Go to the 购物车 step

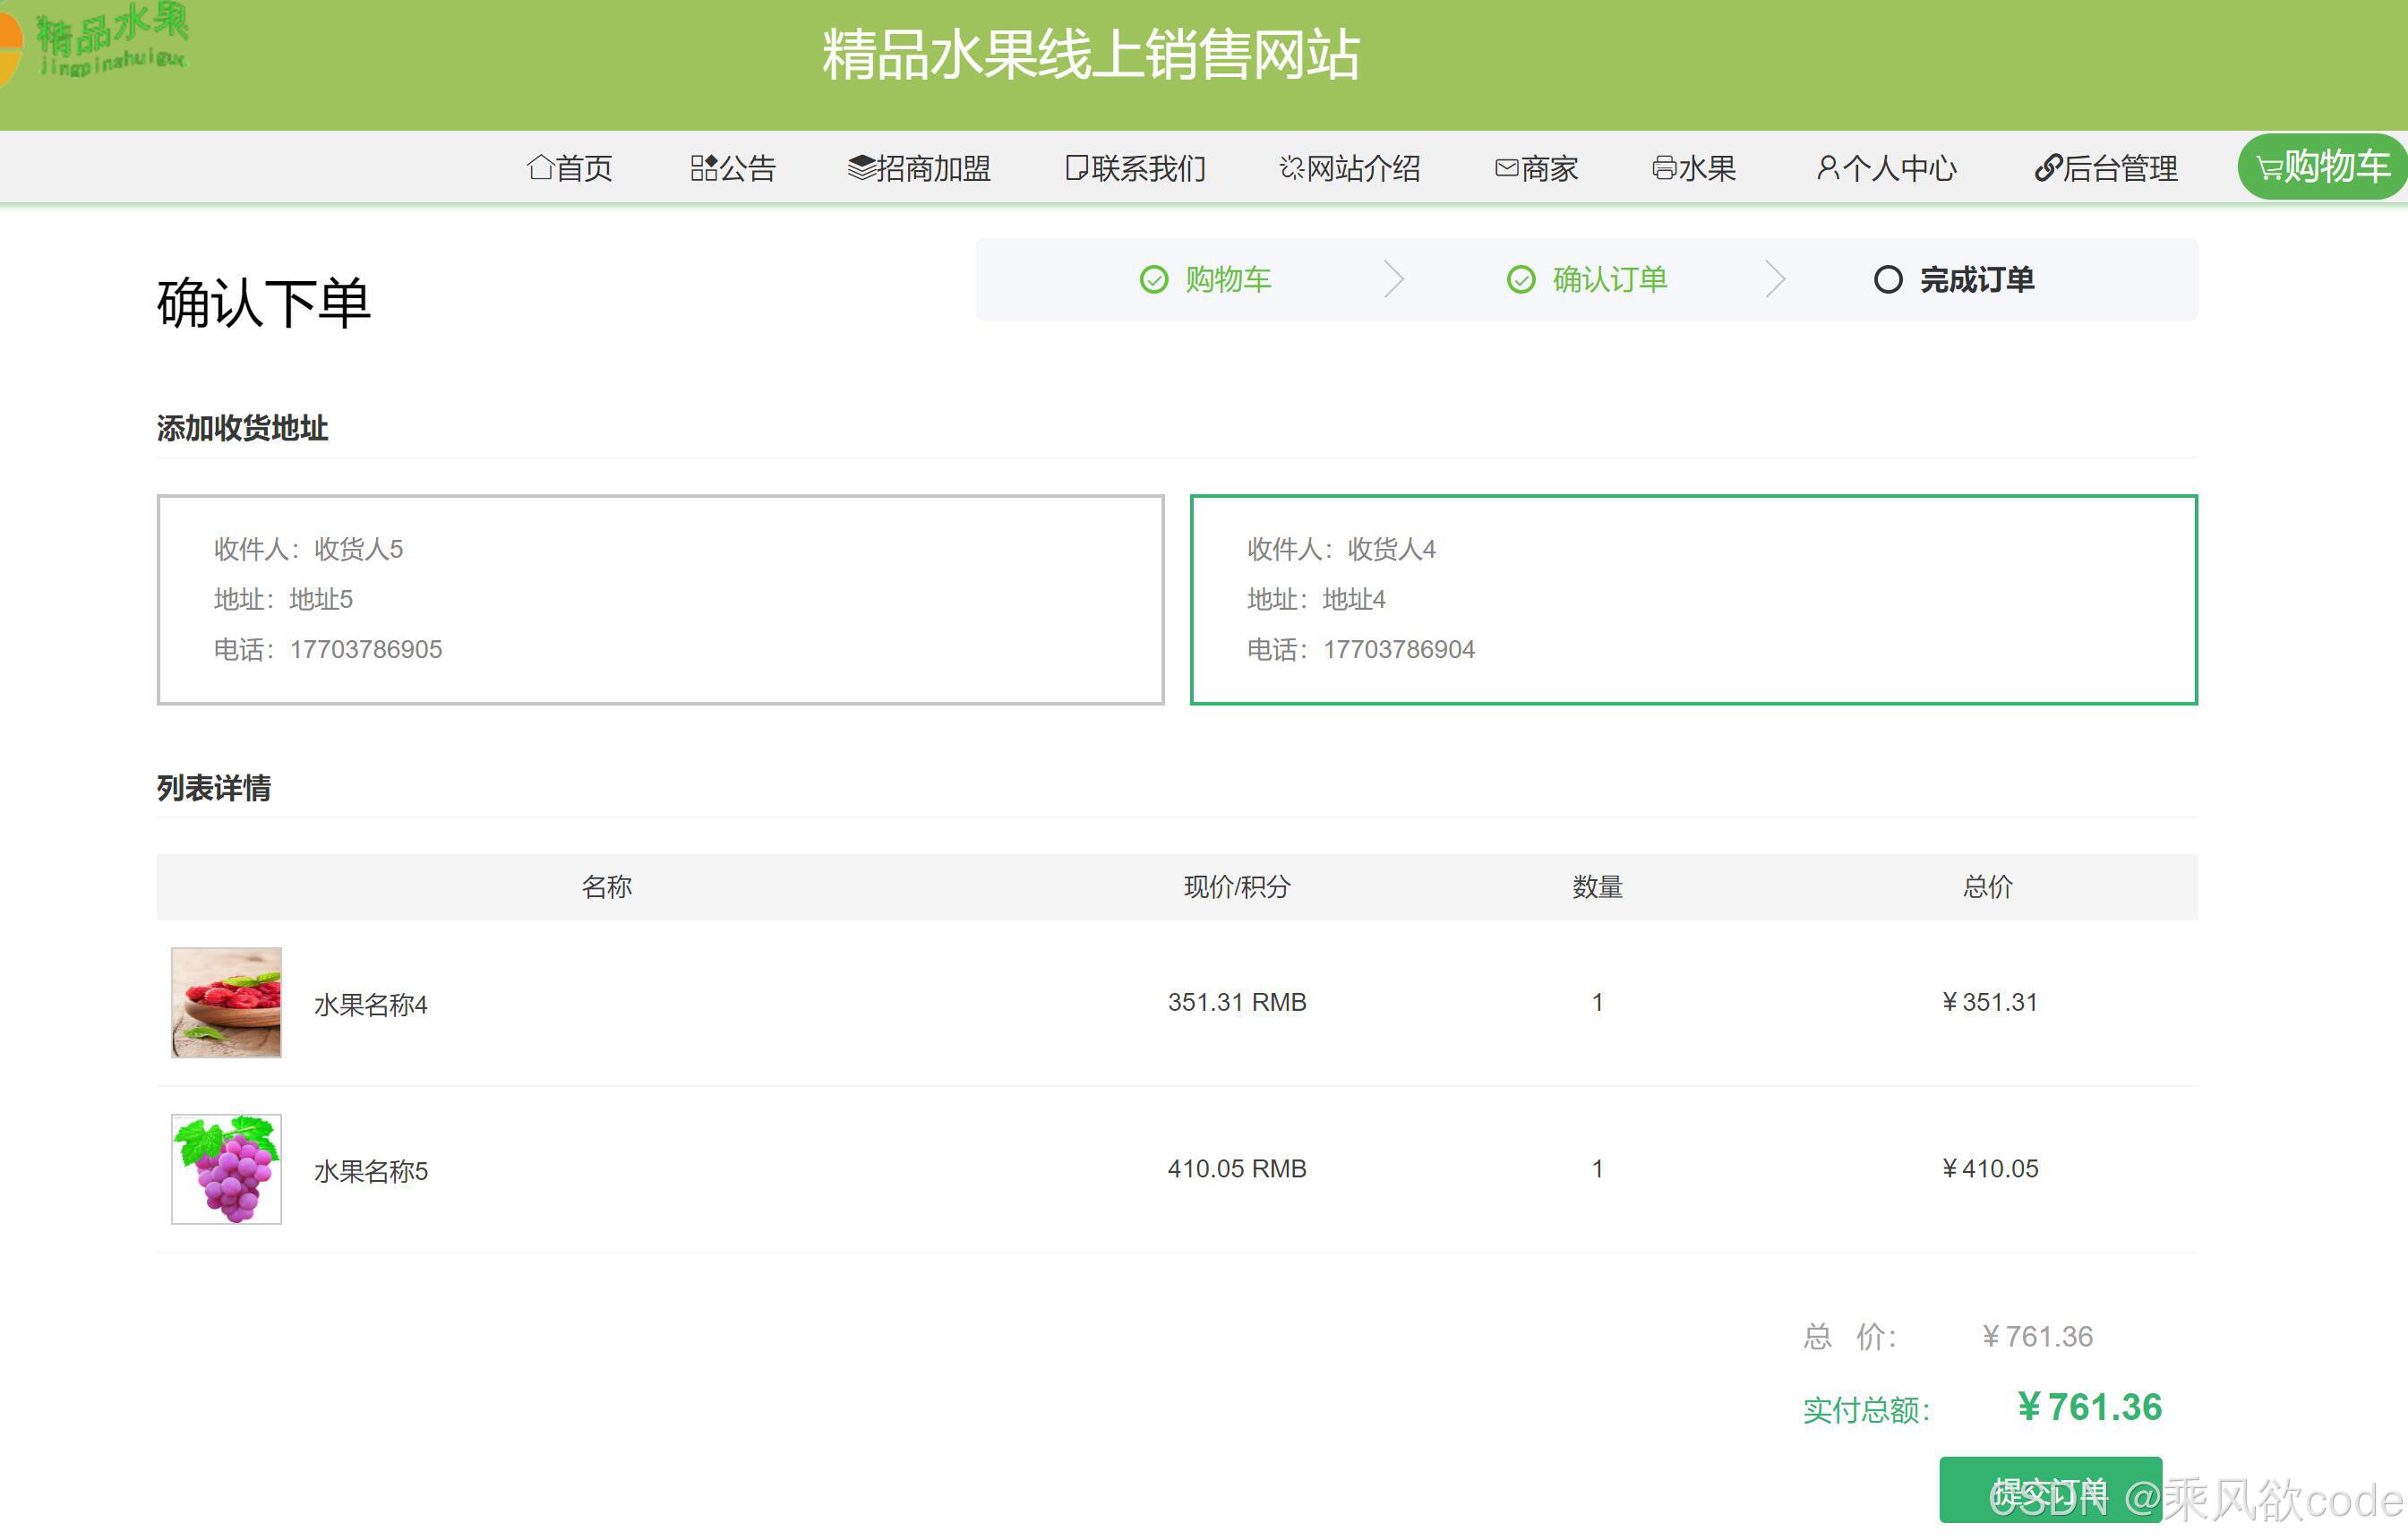coord(1227,279)
